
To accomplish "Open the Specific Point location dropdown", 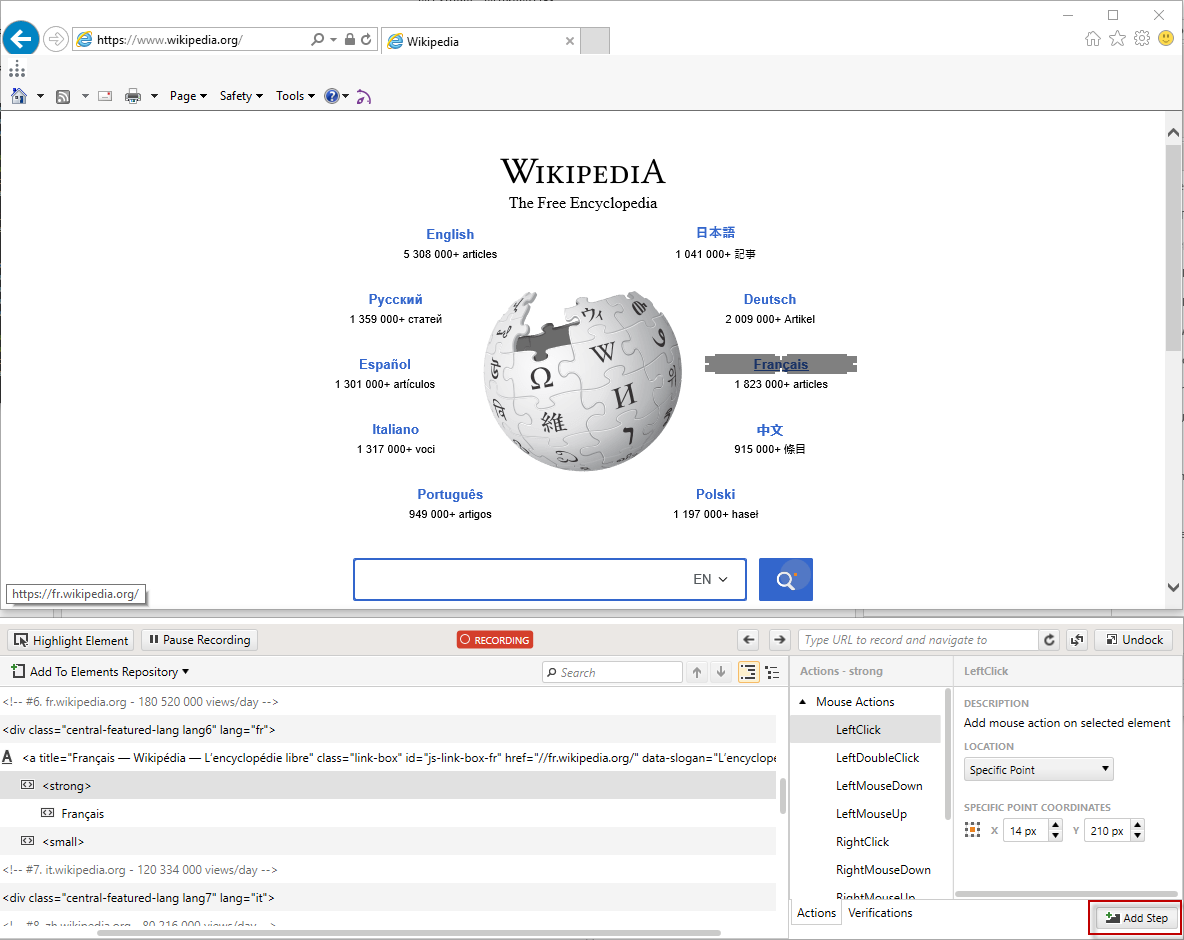I will pos(1038,769).
